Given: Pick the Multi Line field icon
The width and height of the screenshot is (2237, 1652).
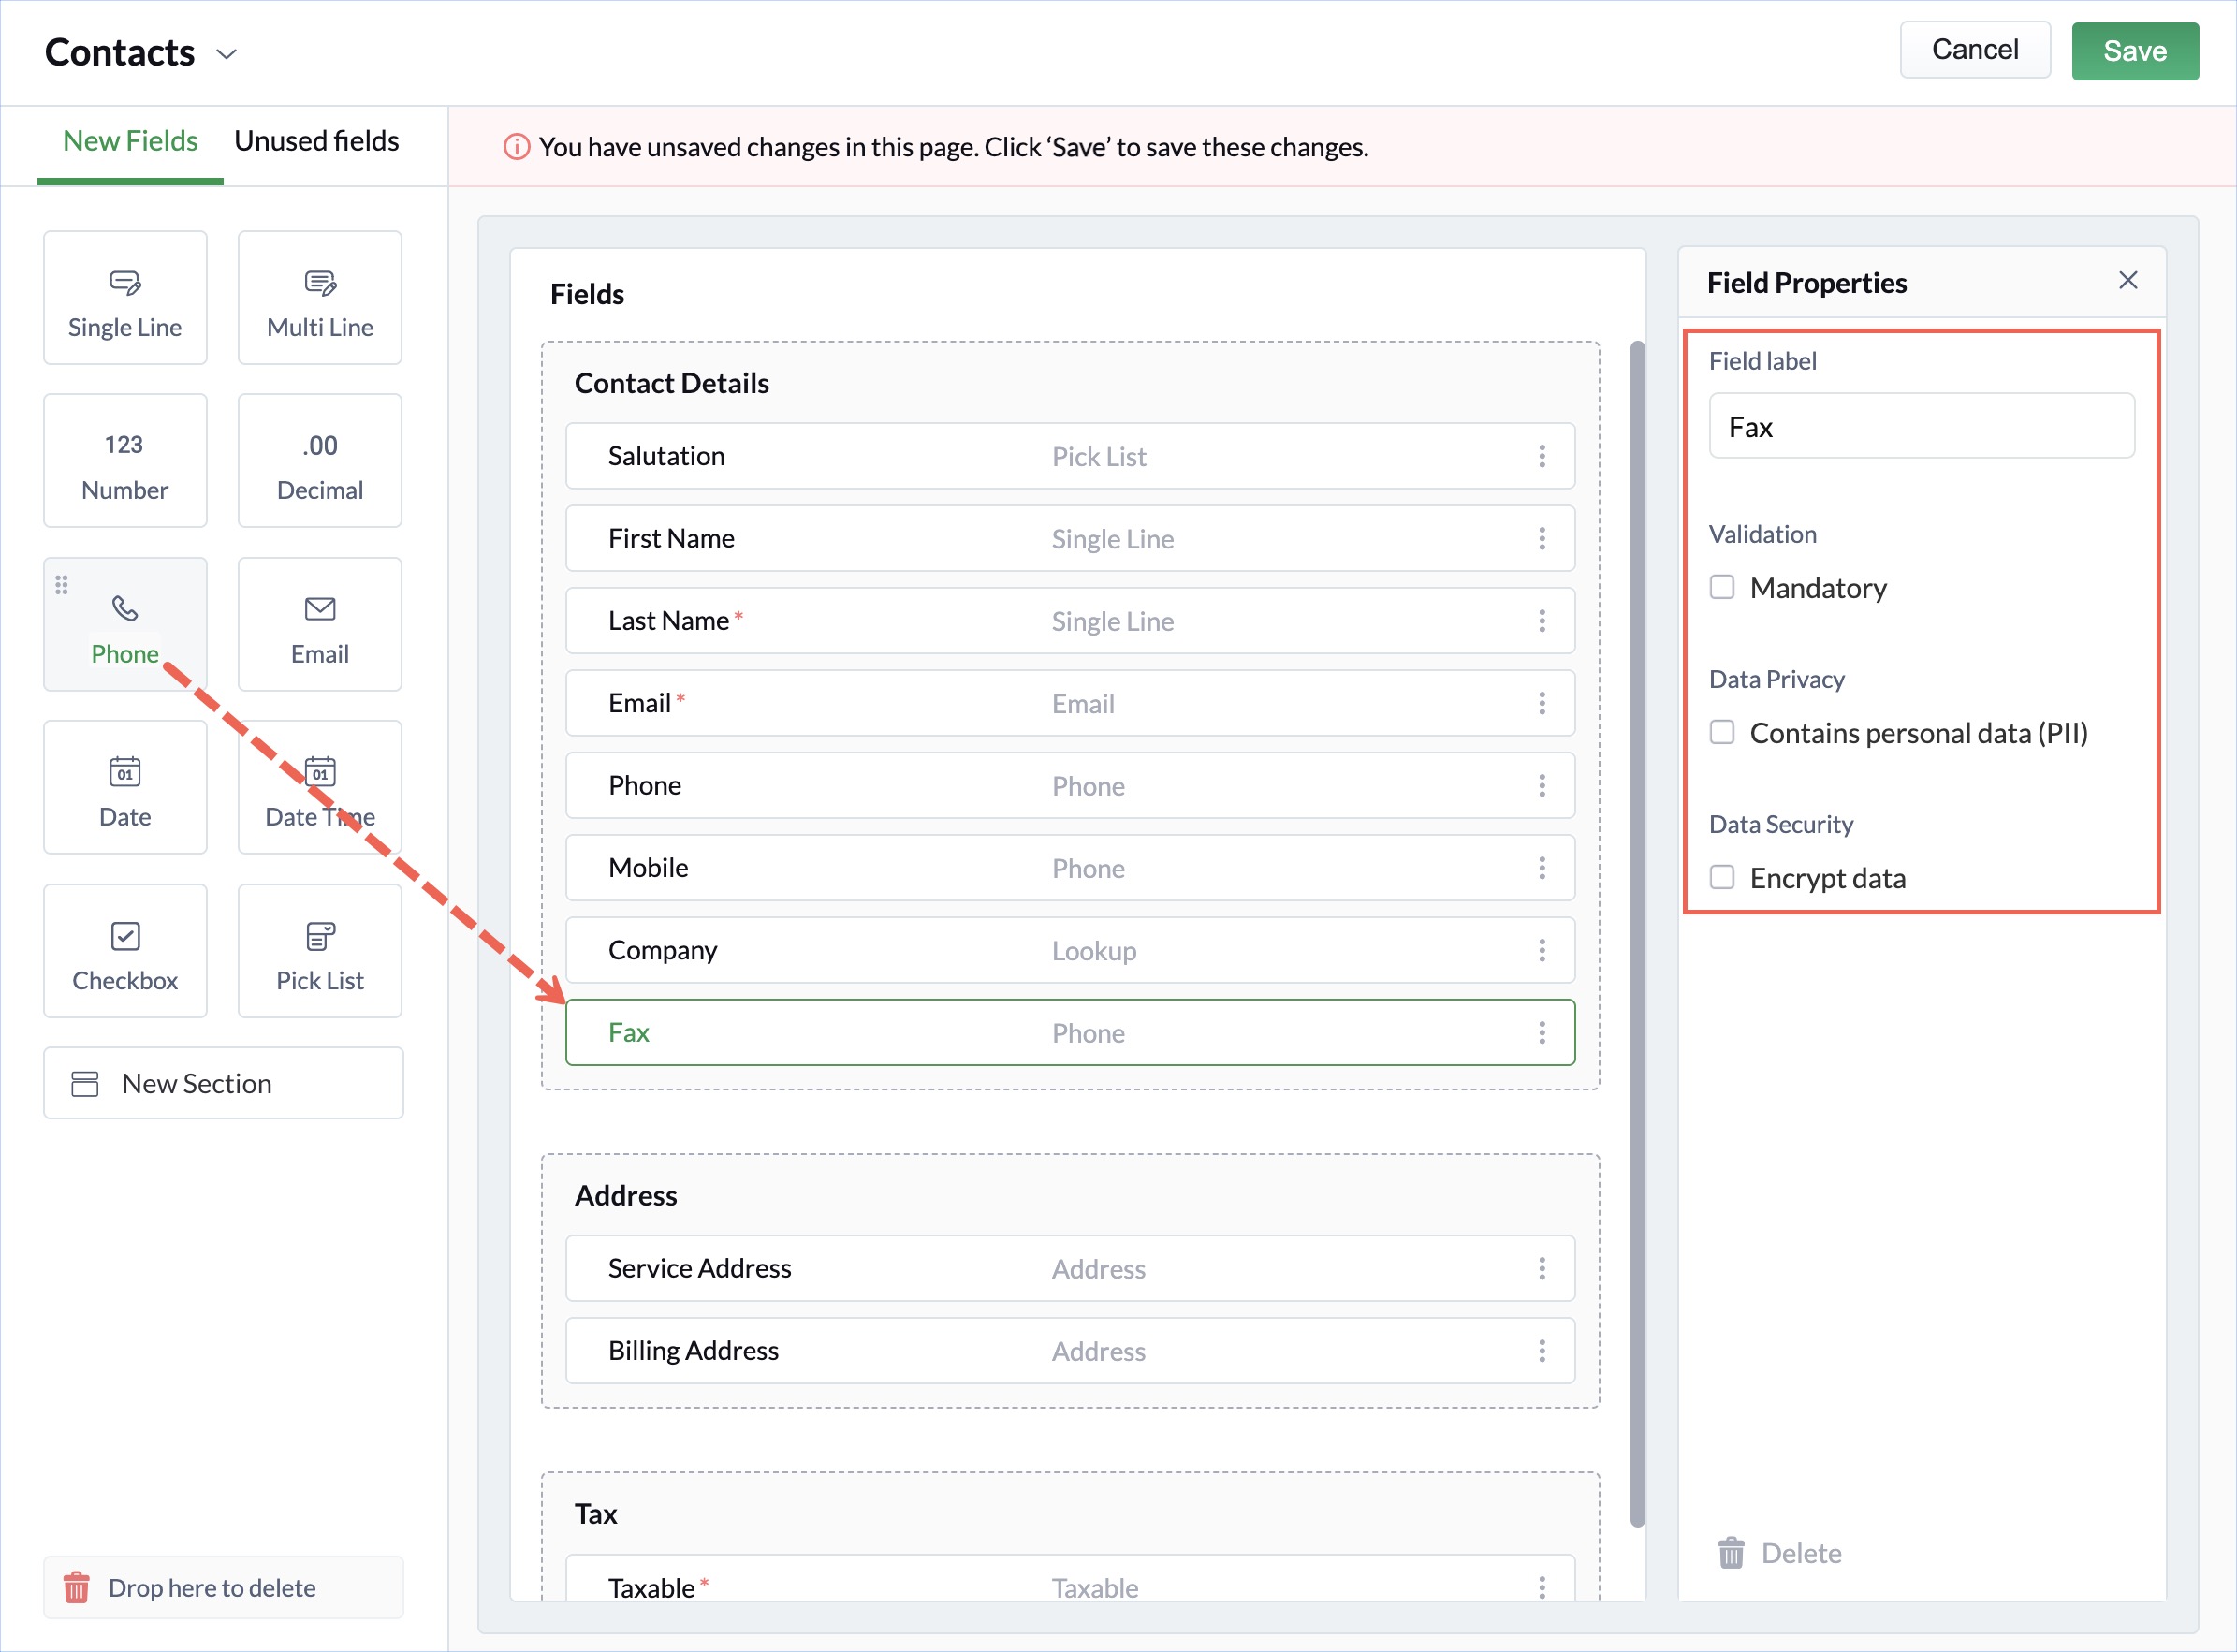Looking at the screenshot, I should pyautogui.click(x=320, y=283).
